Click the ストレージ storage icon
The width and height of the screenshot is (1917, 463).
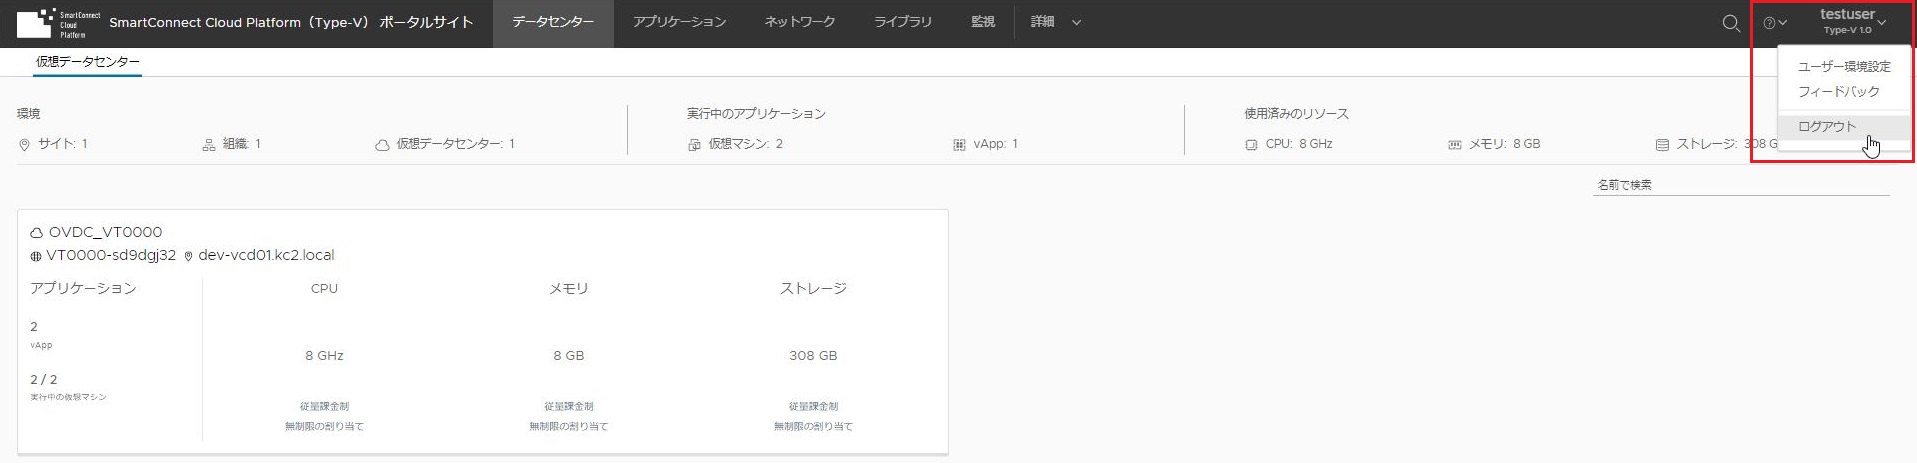(x=1662, y=145)
